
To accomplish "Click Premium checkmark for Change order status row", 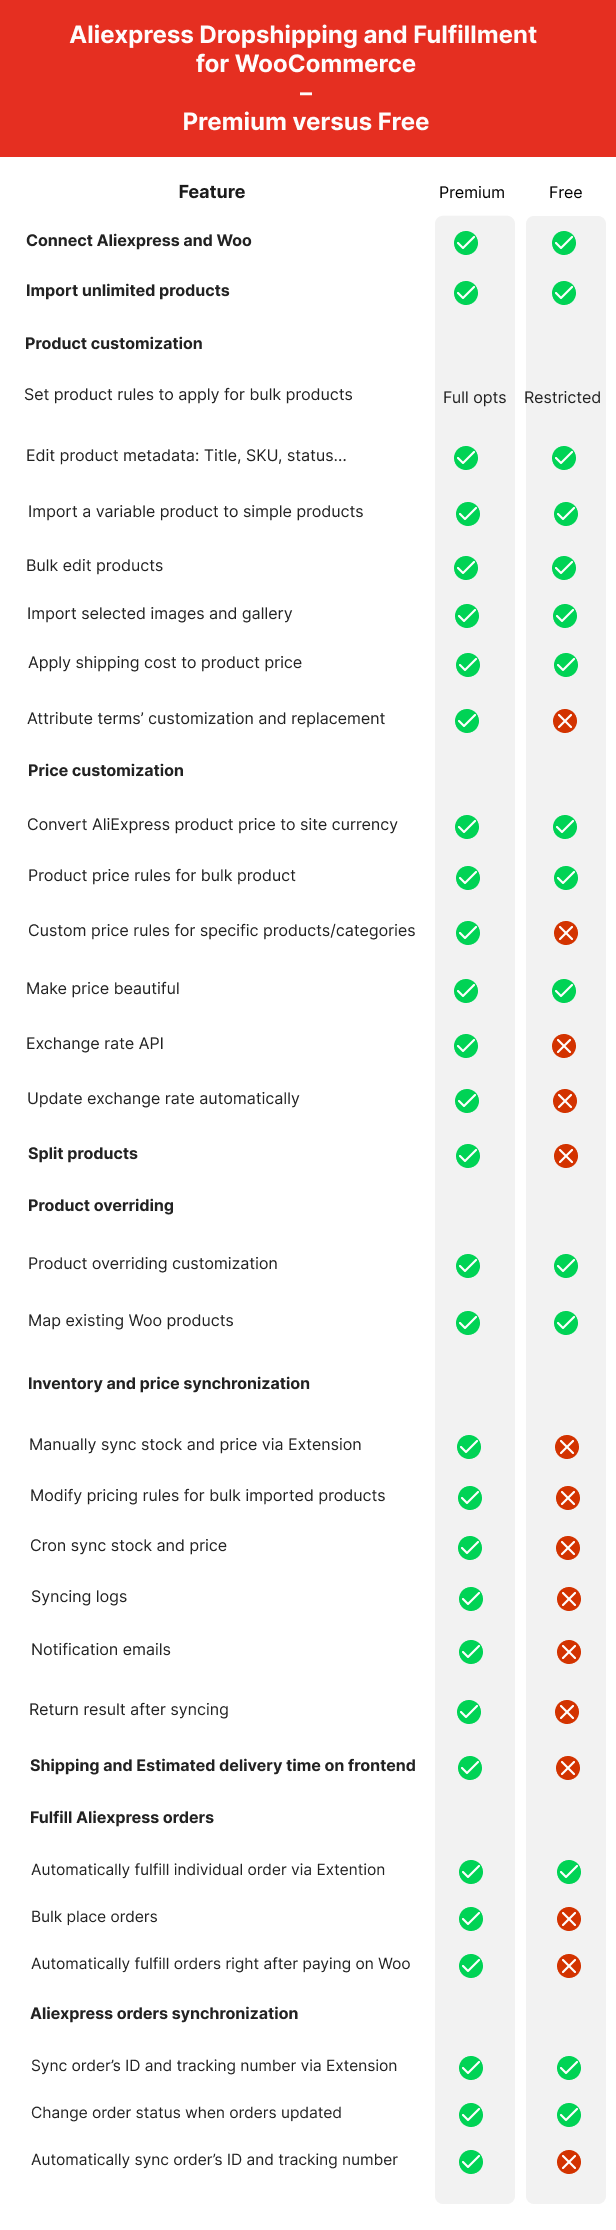I will click(471, 2115).
